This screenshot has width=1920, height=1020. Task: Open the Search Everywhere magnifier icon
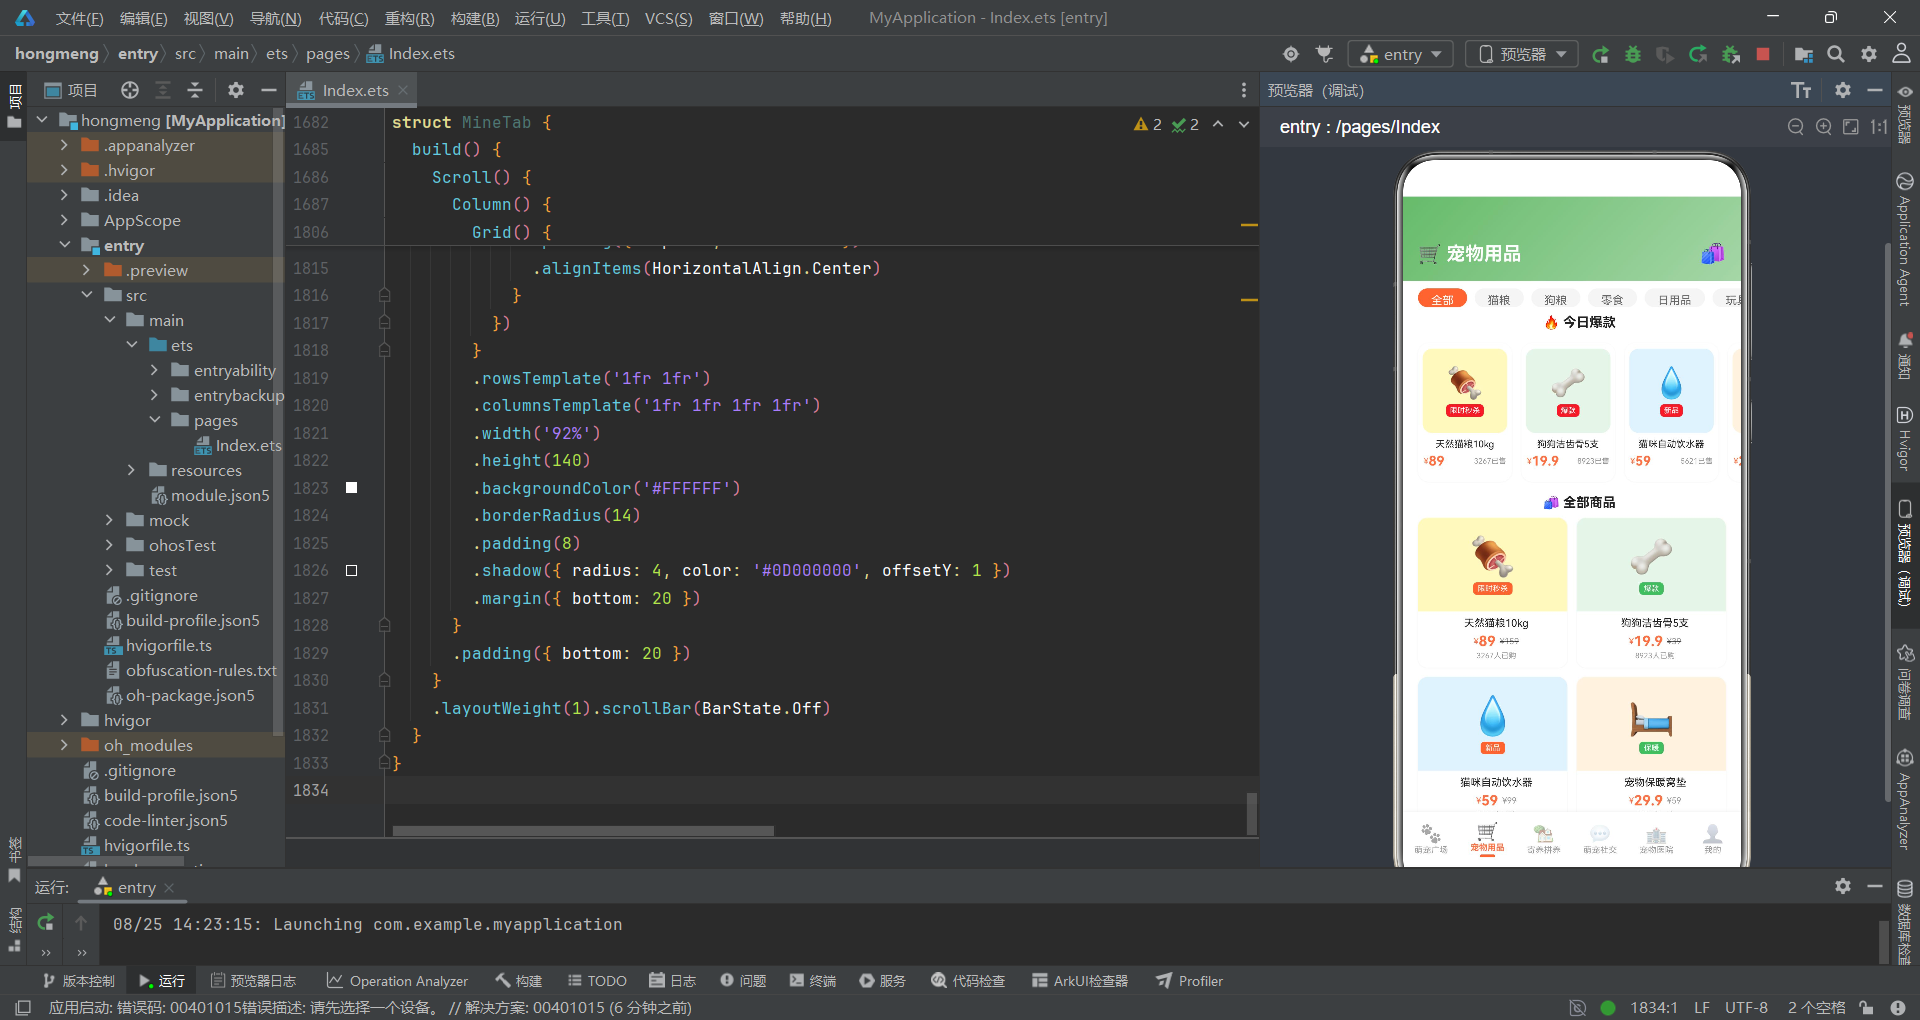[x=1836, y=54]
